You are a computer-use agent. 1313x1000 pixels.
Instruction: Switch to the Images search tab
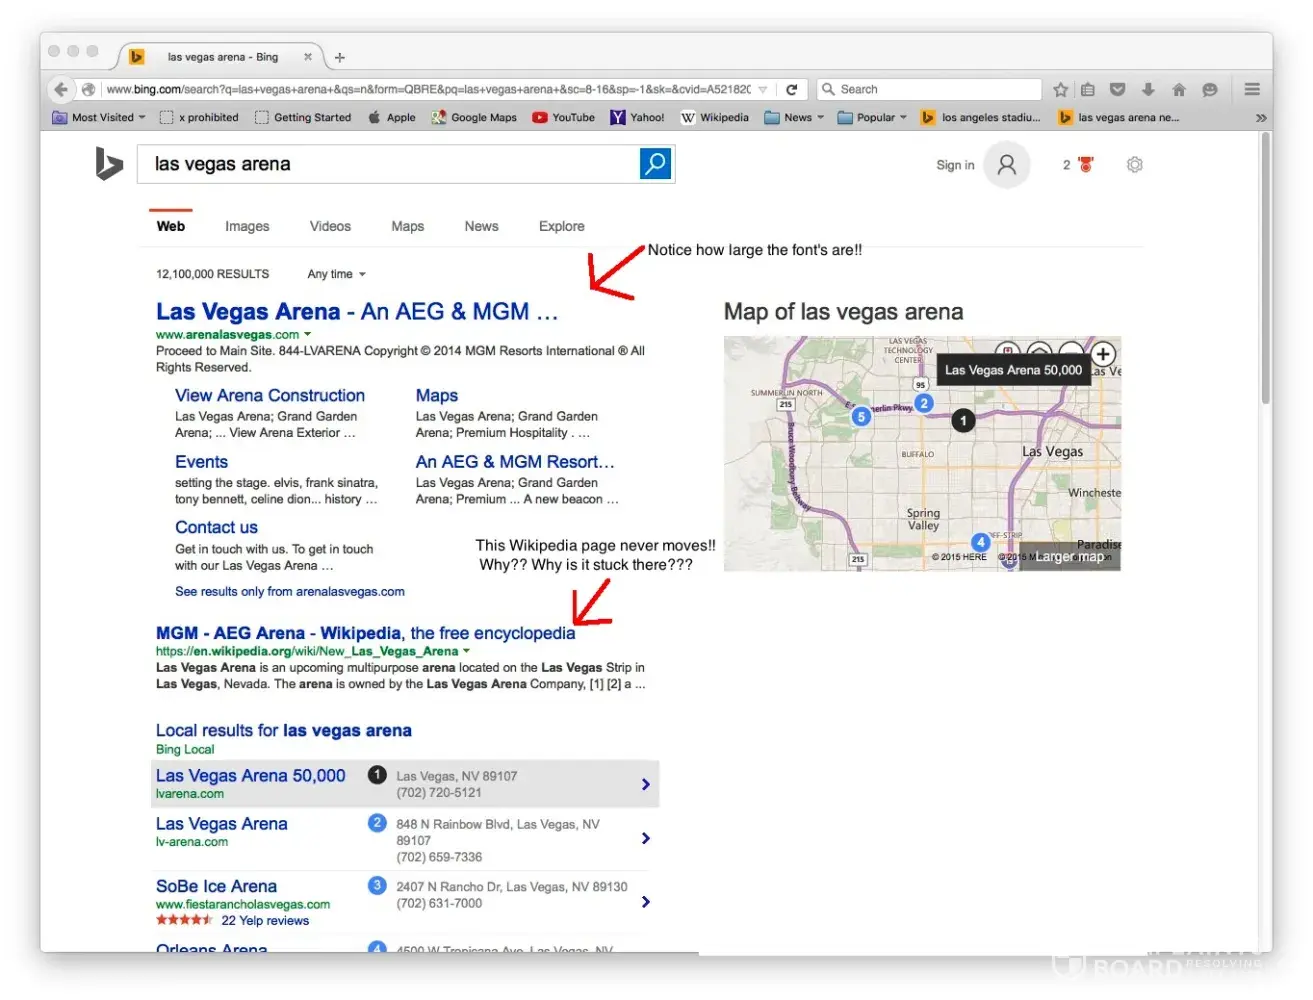point(247,226)
